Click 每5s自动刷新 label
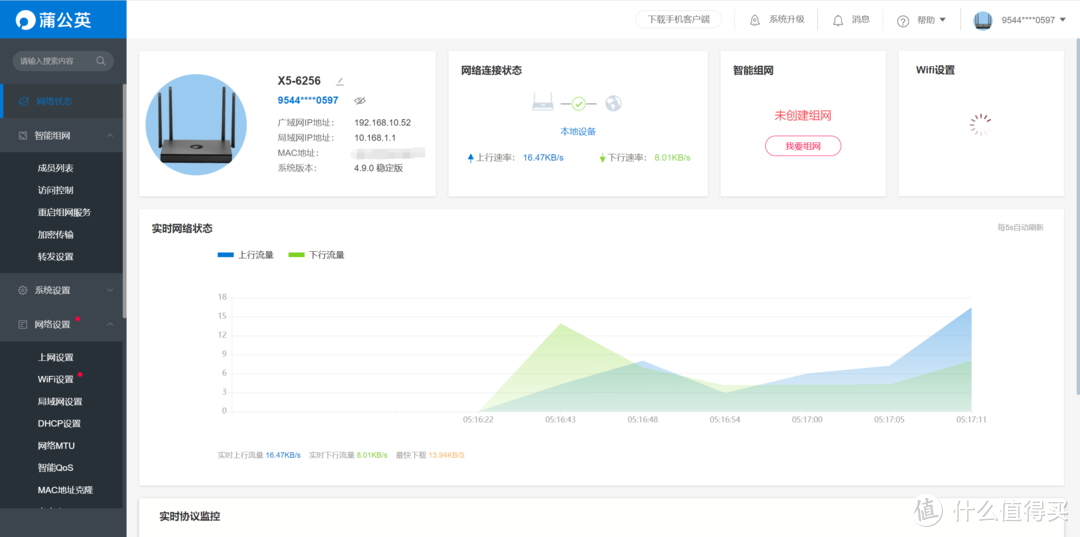The width and height of the screenshot is (1080, 537). click(x=1021, y=227)
